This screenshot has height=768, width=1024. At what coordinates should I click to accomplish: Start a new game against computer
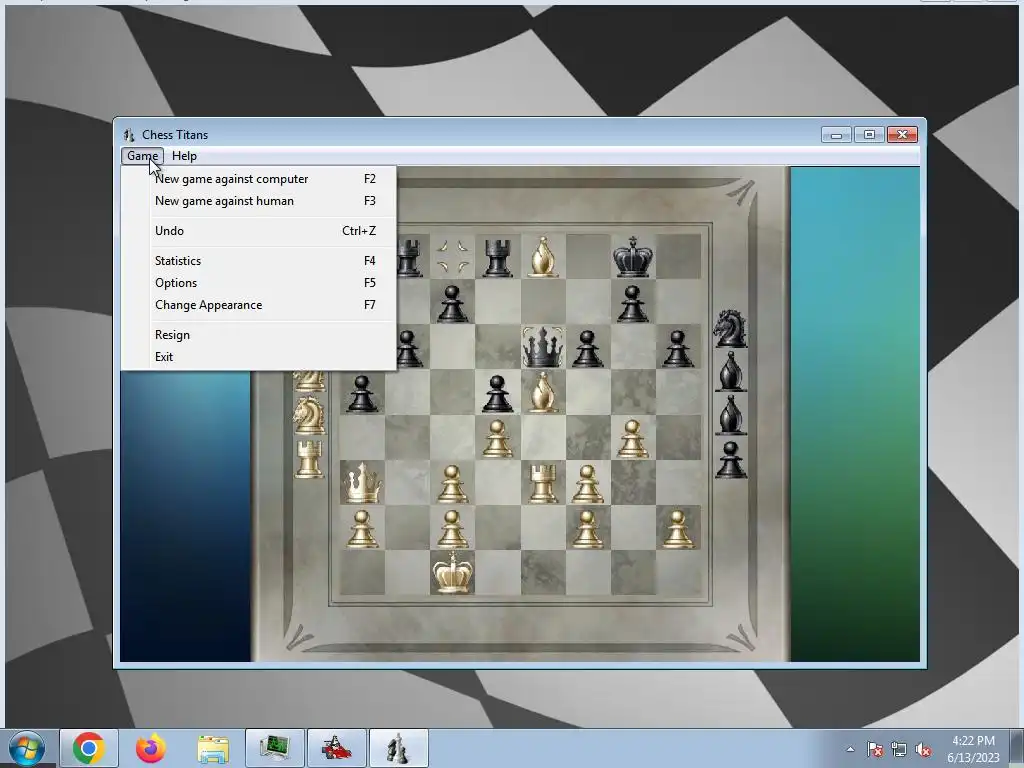(259, 179)
